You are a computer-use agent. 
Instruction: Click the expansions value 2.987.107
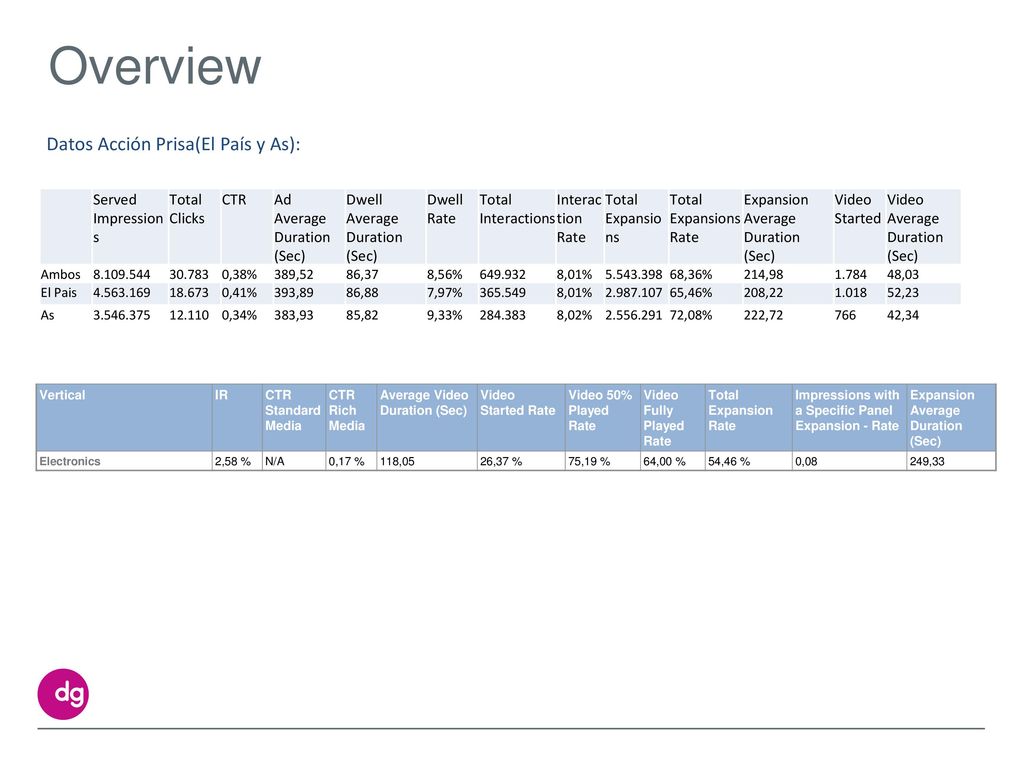pos(633,293)
